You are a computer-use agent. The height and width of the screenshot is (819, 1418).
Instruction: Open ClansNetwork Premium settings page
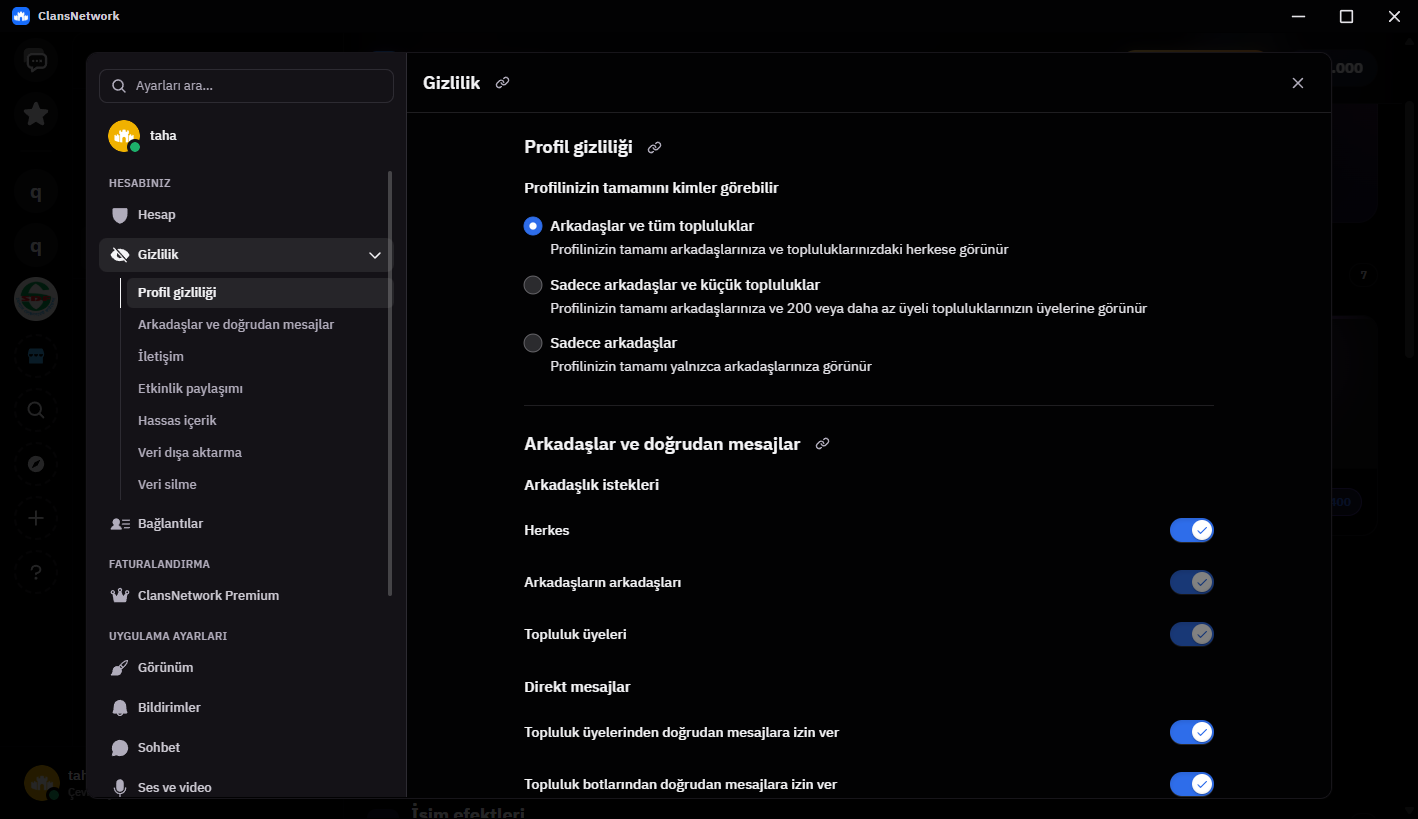[246, 596]
